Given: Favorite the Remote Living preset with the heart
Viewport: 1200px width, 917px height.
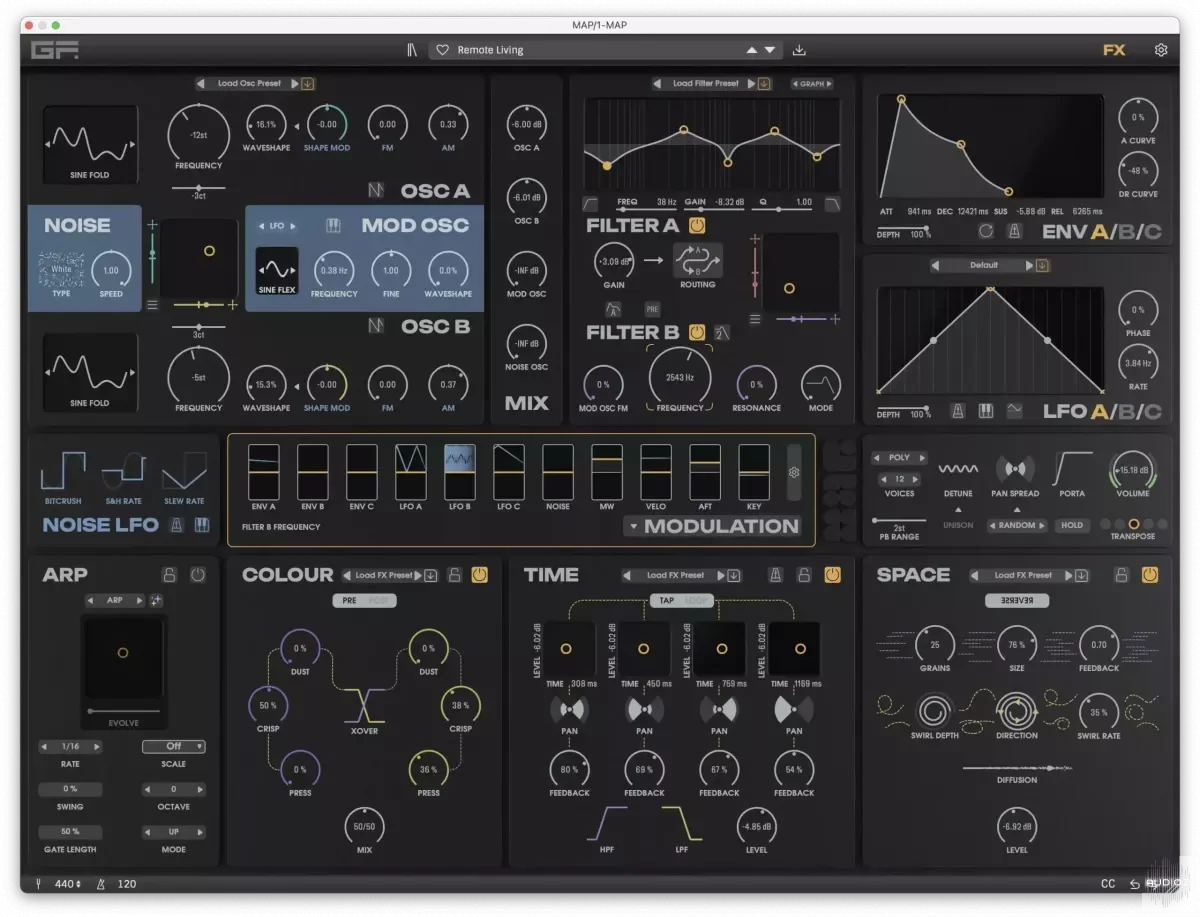Looking at the screenshot, I should pyautogui.click(x=443, y=50).
